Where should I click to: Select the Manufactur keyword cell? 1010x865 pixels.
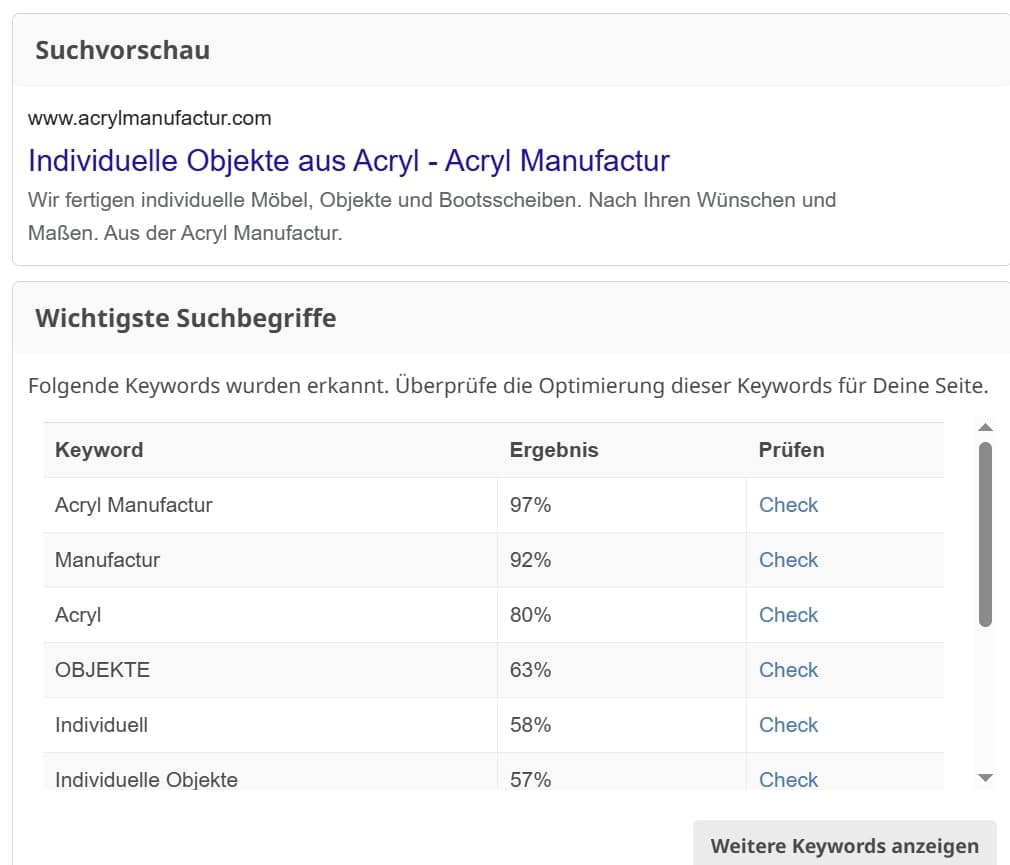(x=270, y=560)
